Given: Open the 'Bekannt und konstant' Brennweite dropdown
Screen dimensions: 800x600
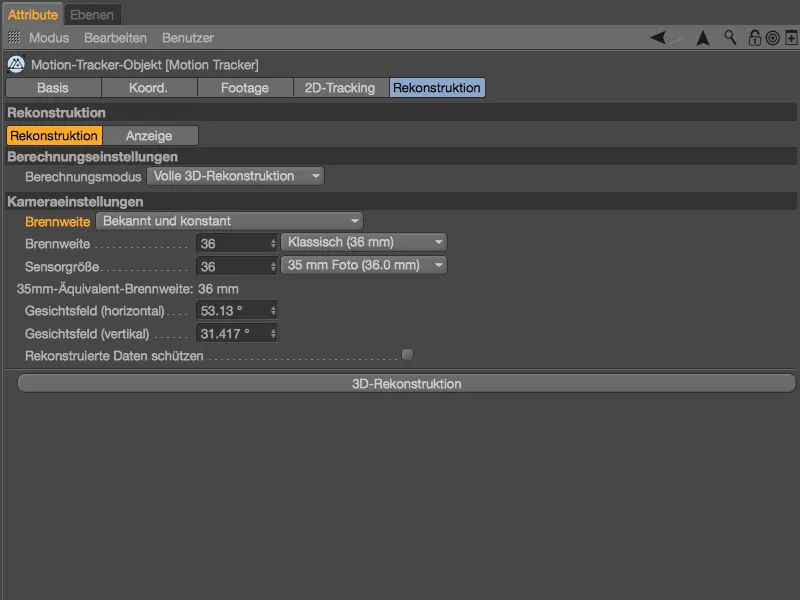Looking at the screenshot, I should pos(230,221).
